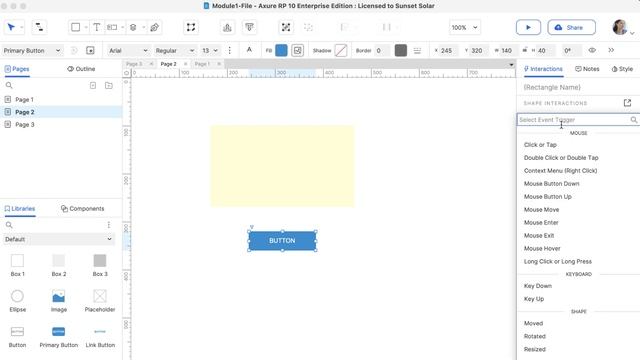Click the blue fill color swatch
The height and width of the screenshot is (360, 640).
[281, 50]
